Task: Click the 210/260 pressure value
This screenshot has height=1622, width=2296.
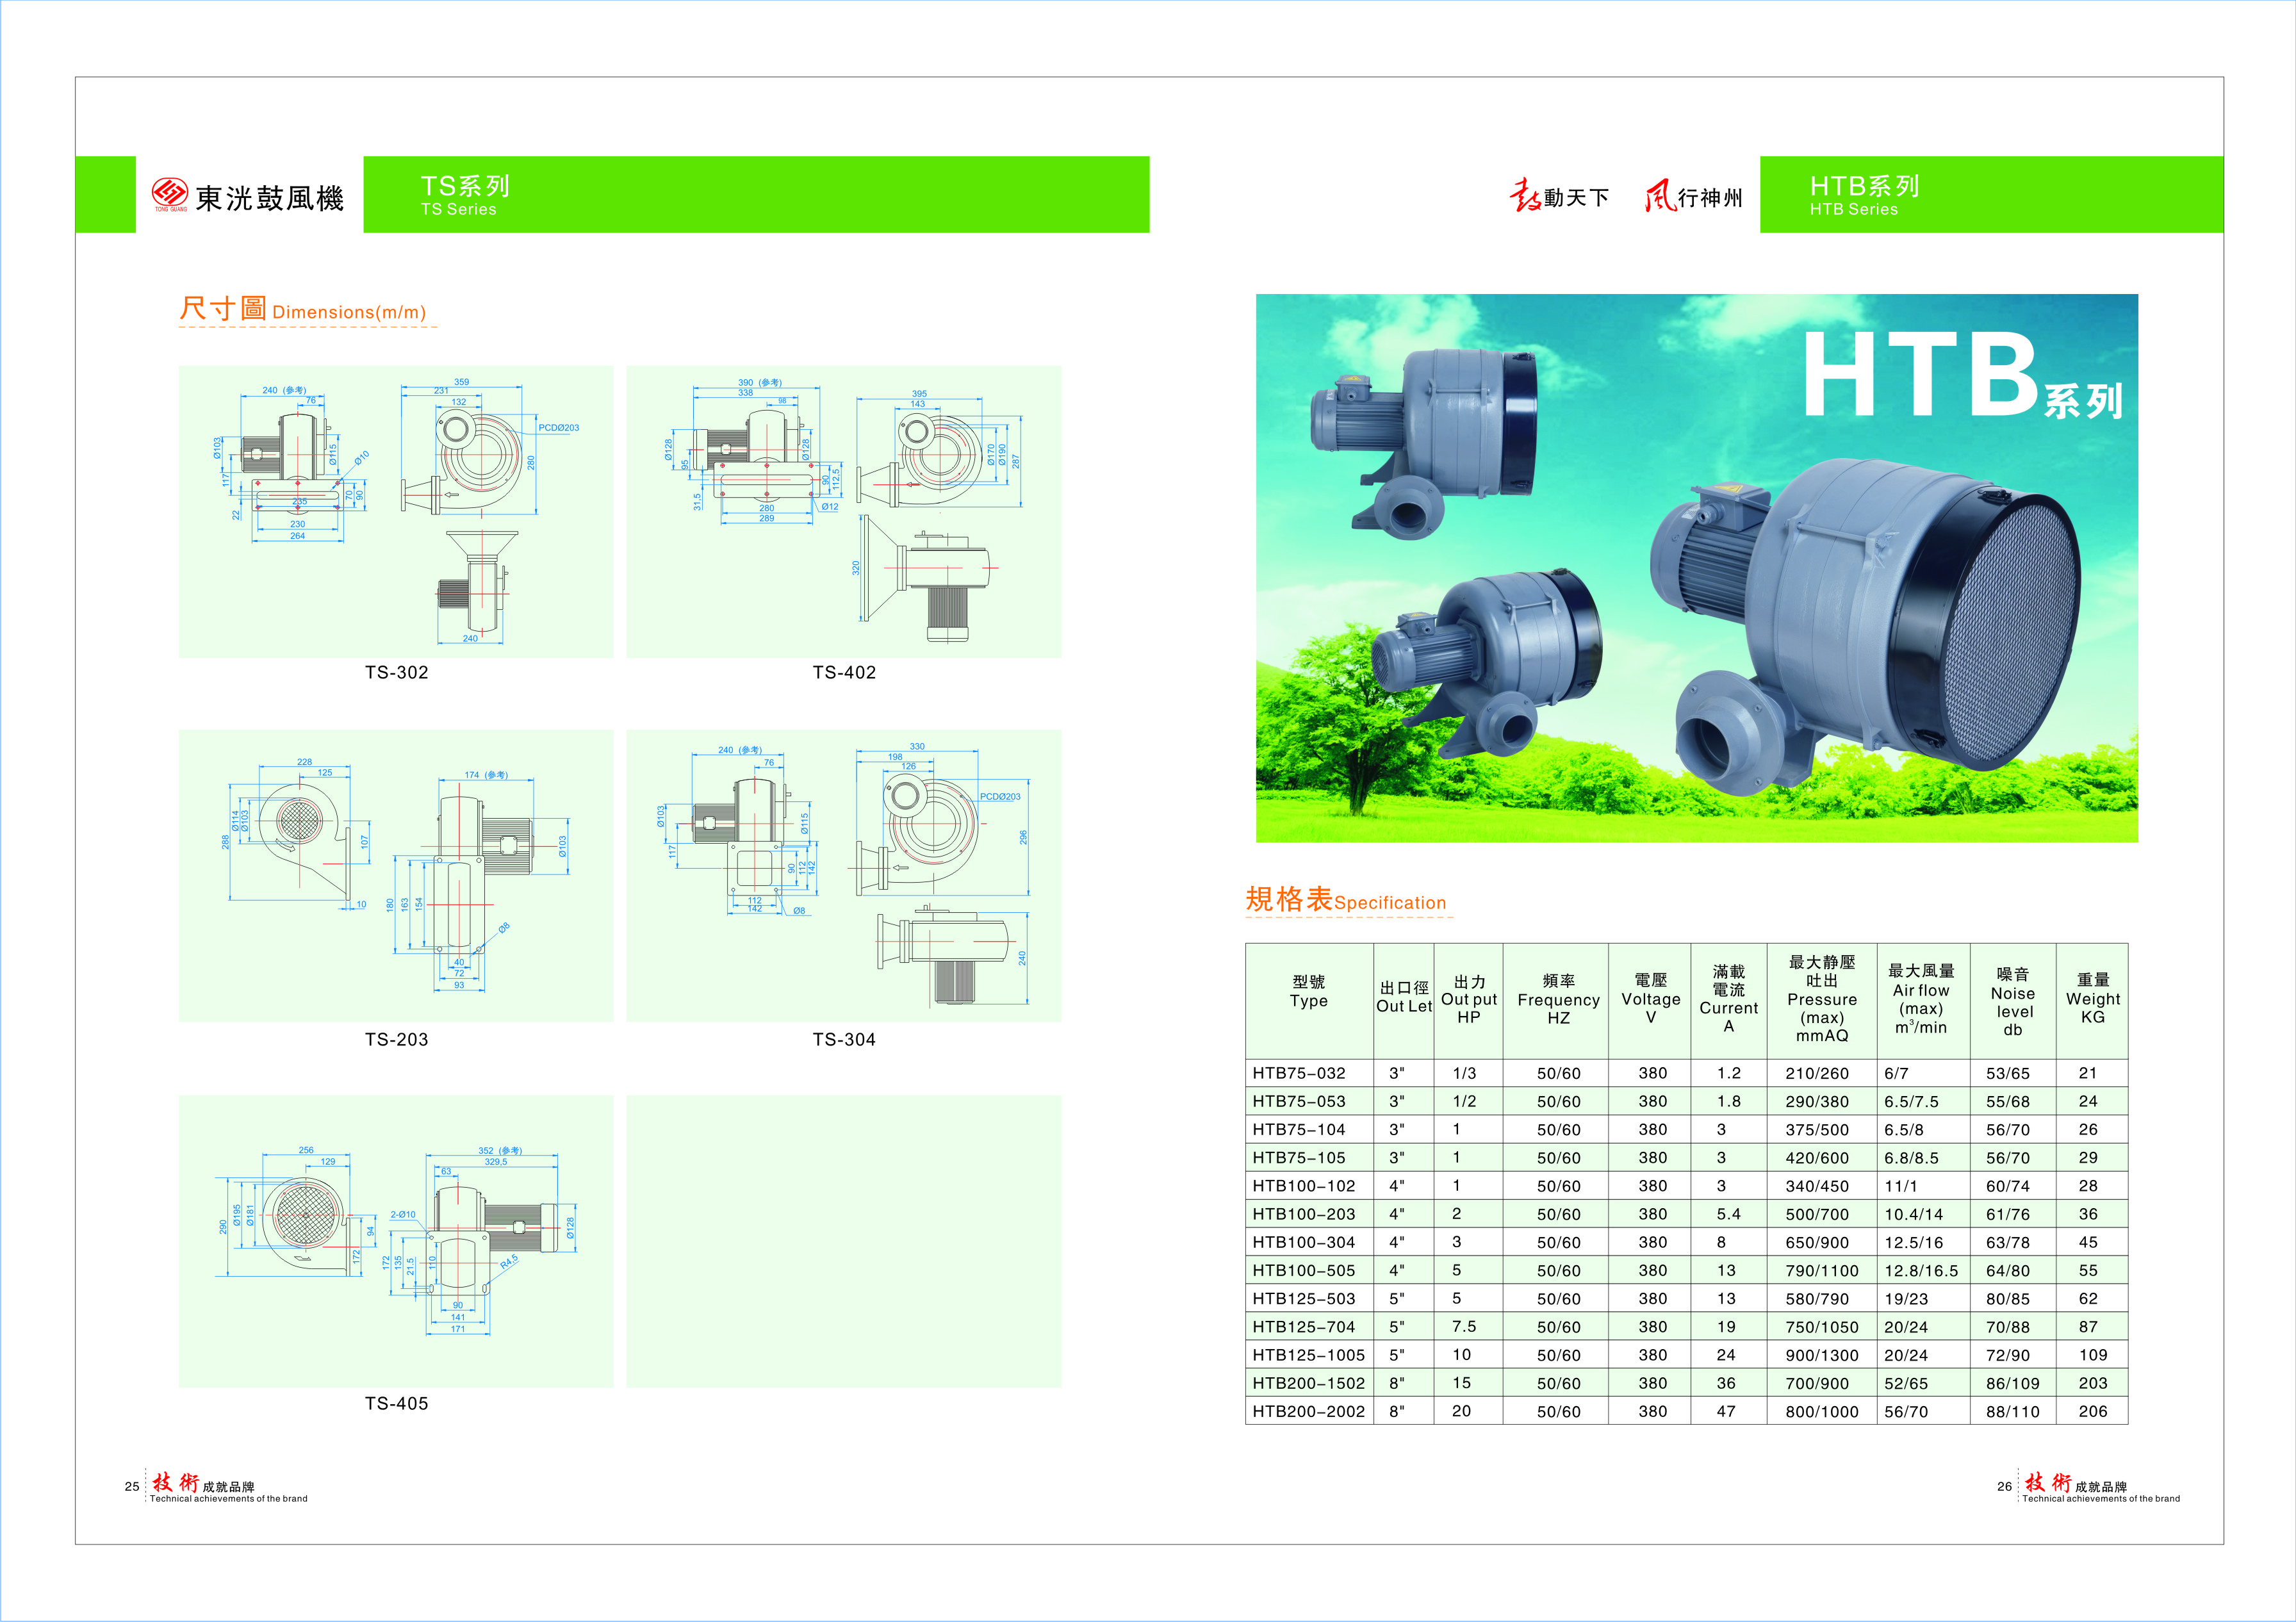Action: (x=1817, y=1073)
